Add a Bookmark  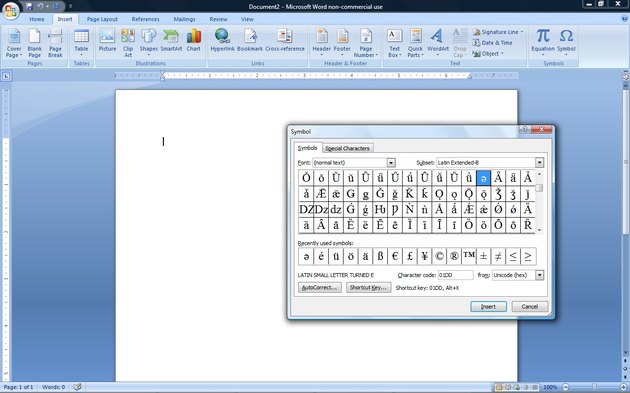tap(250, 40)
